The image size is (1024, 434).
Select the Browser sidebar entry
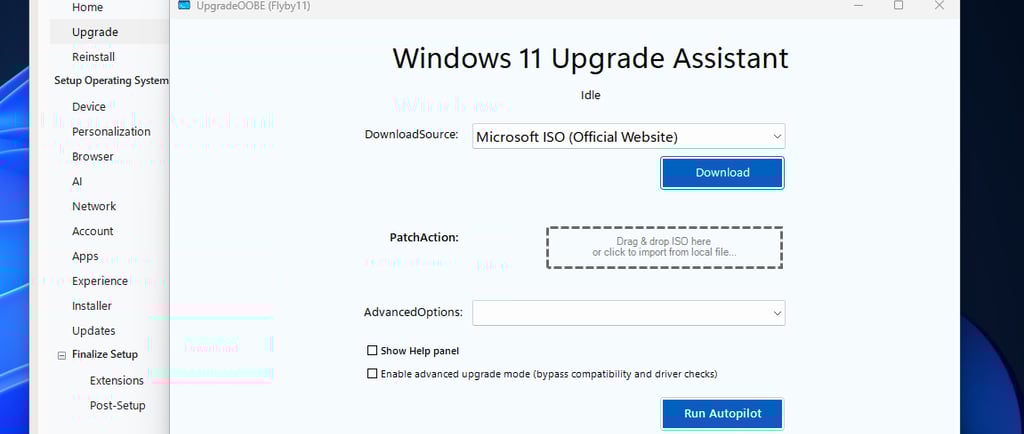click(x=92, y=156)
